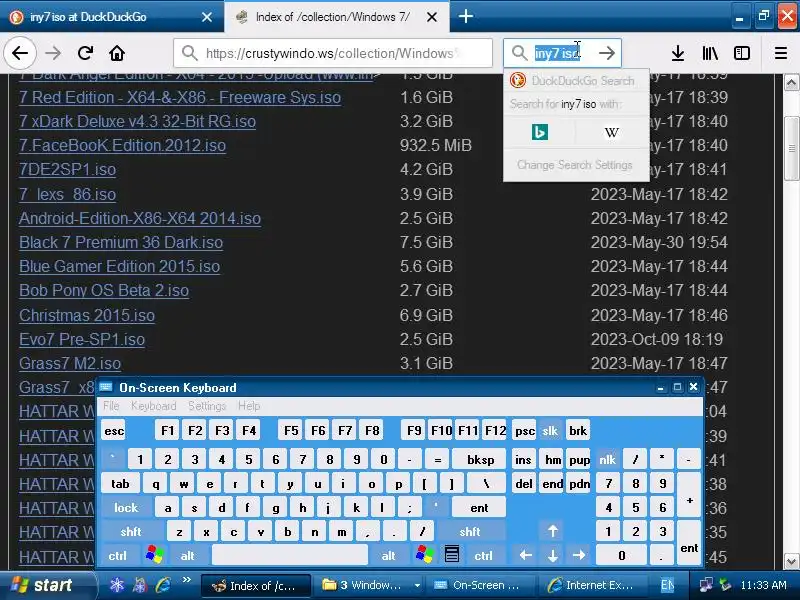This screenshot has width=800, height=600.
Task: Open the Windows start menu
Action: [45, 585]
